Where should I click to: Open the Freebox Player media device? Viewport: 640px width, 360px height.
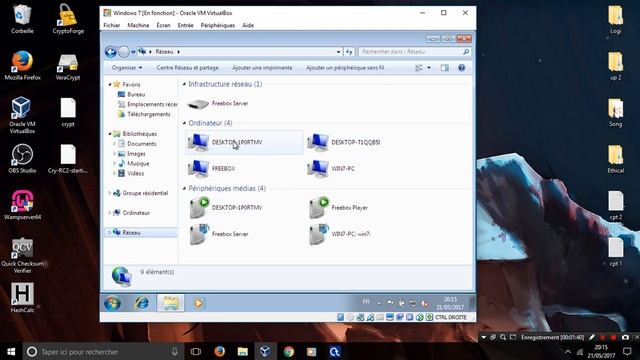(x=339, y=207)
